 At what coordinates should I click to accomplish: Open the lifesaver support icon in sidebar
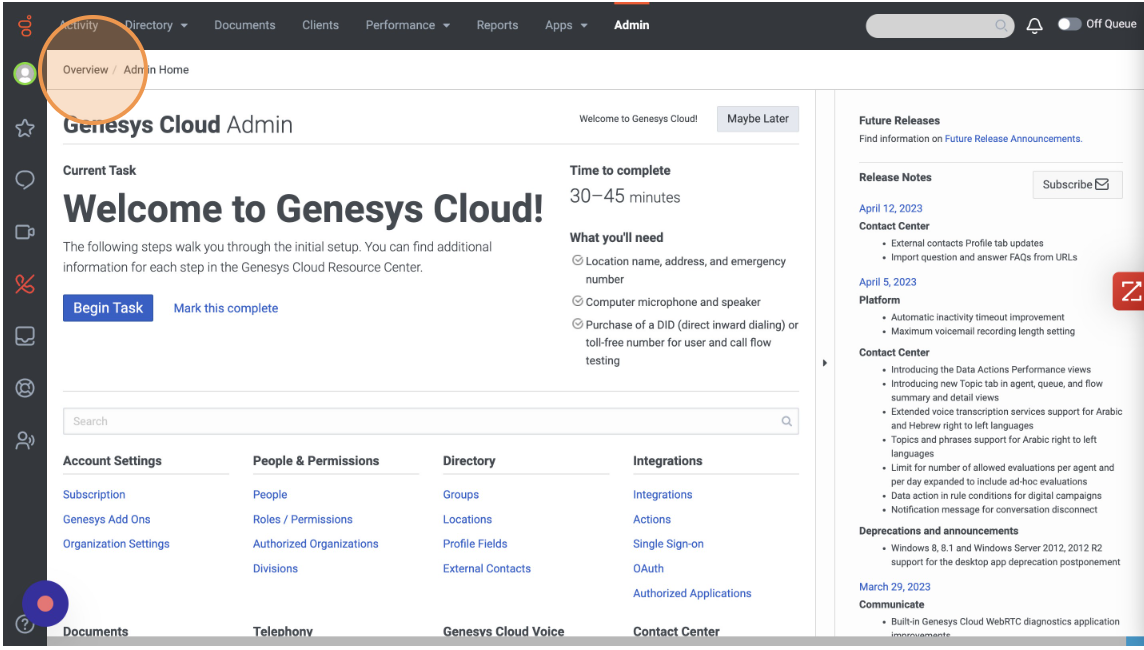click(x=25, y=388)
